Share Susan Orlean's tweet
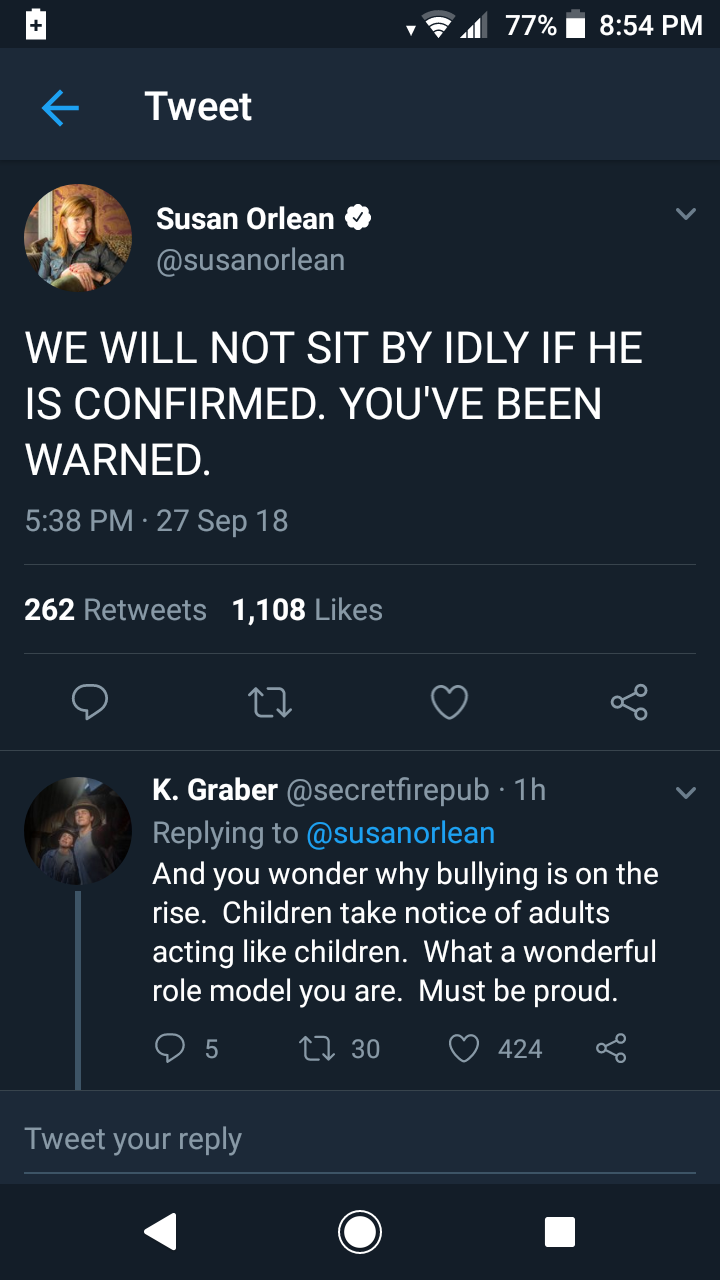The height and width of the screenshot is (1280, 720). point(629,702)
